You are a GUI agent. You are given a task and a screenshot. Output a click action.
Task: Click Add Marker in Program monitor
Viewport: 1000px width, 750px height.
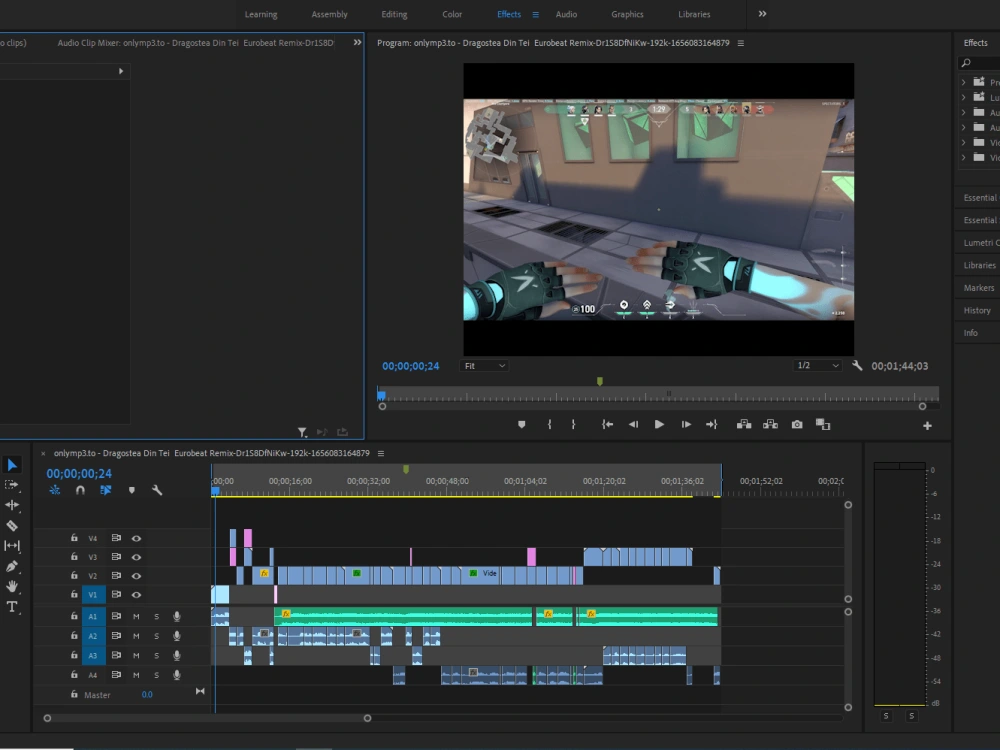click(x=522, y=425)
